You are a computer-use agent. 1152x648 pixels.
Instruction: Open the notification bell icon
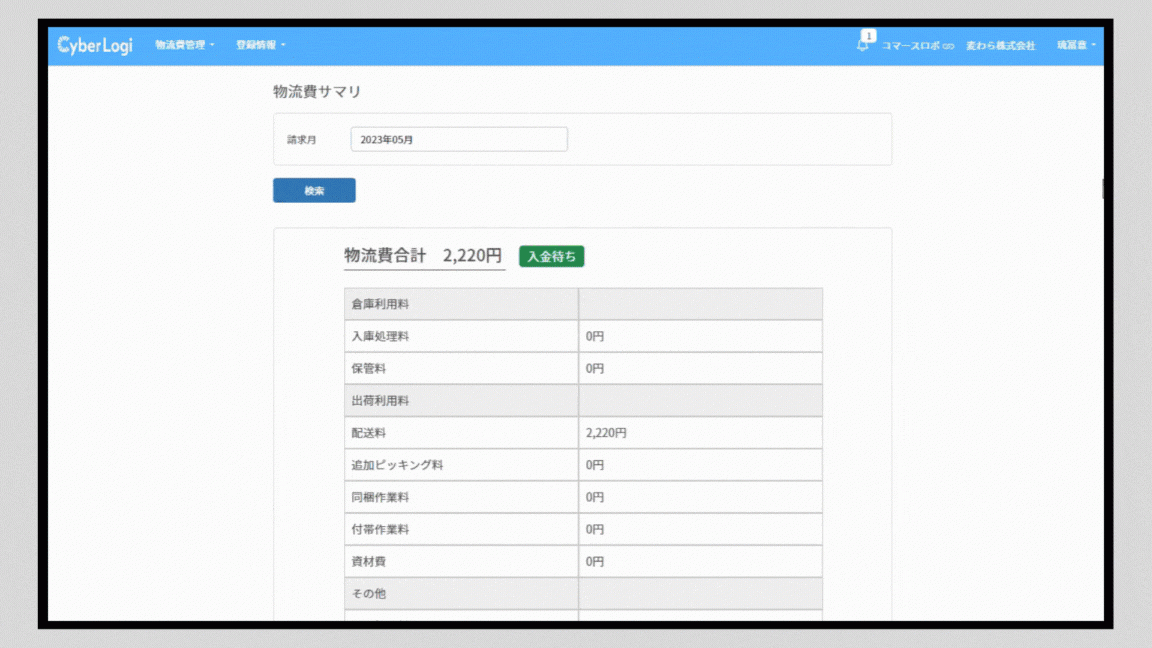(x=862, y=46)
